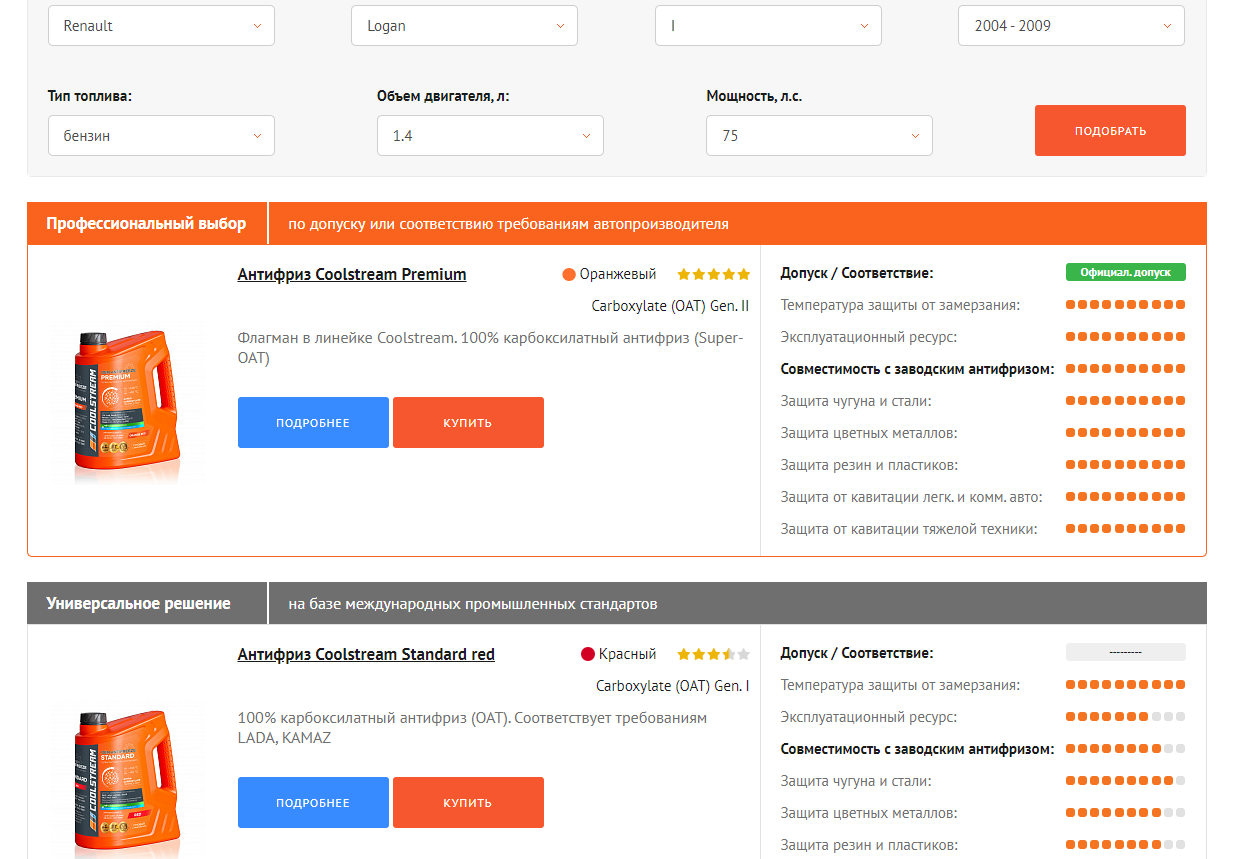The width and height of the screenshot is (1254, 859).
Task: Click the Coolstream Standard canister image
Action: (126, 782)
